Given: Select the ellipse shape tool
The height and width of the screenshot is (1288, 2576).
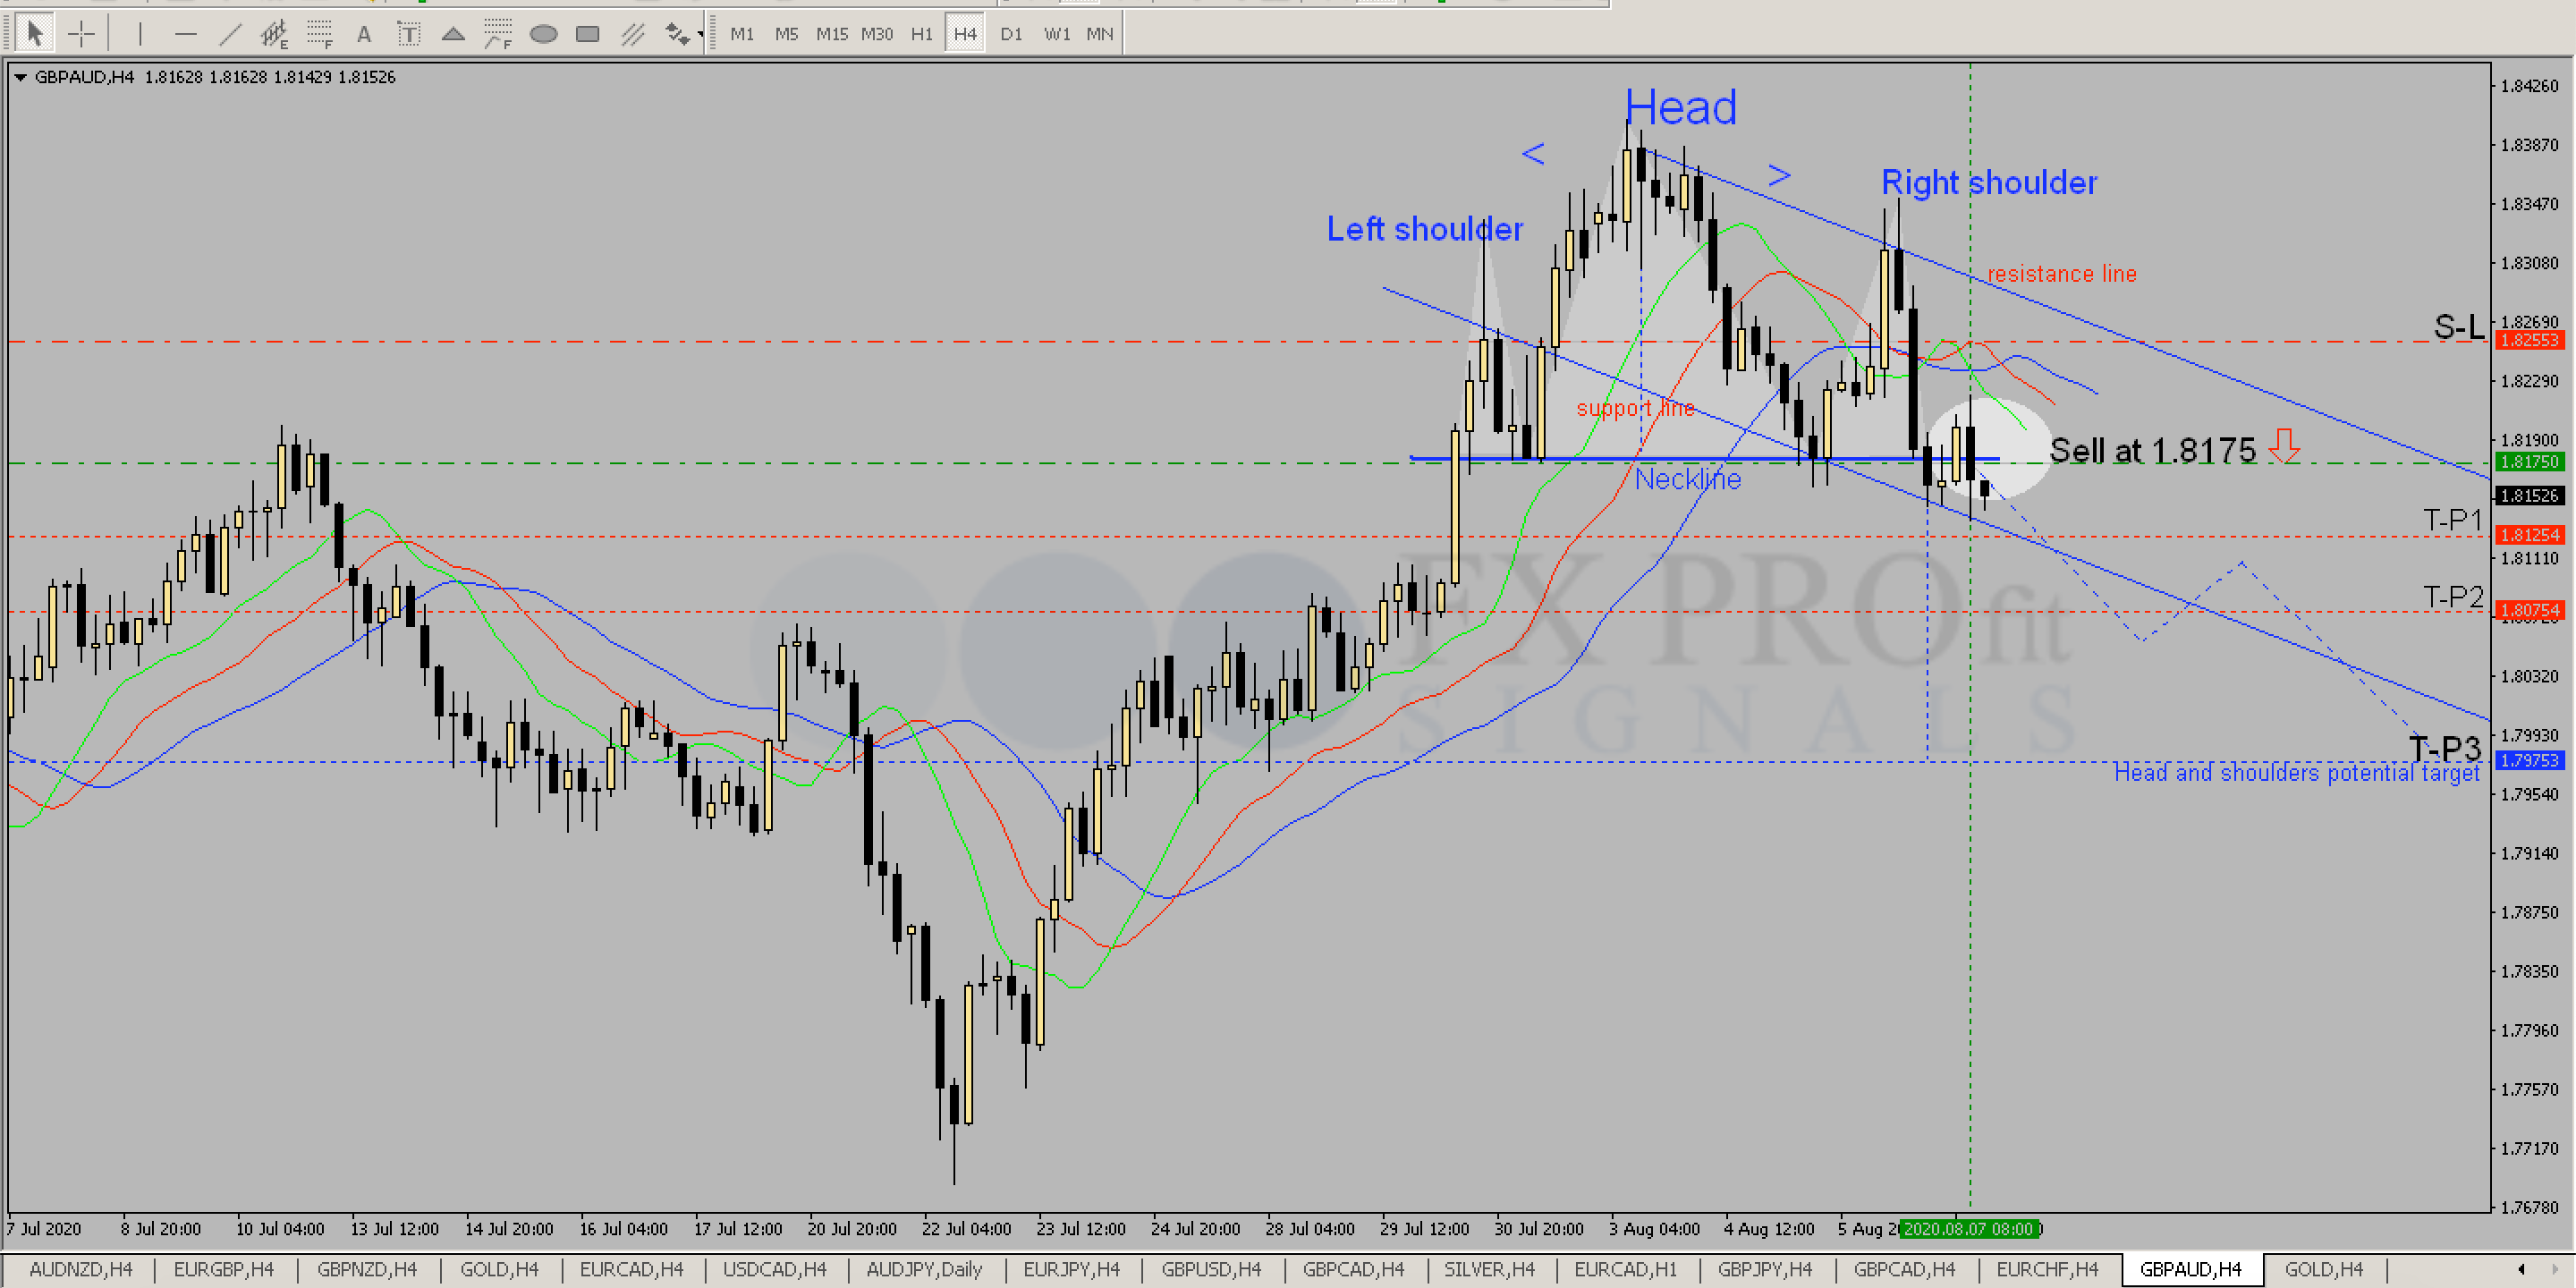Looking at the screenshot, I should [543, 34].
